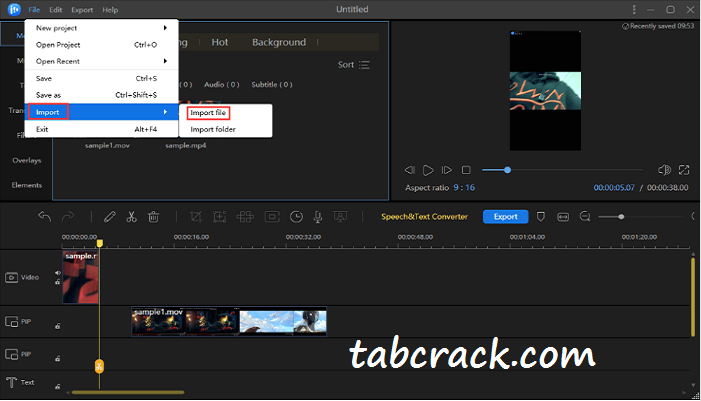Fit timeline to window icon

pos(563,217)
